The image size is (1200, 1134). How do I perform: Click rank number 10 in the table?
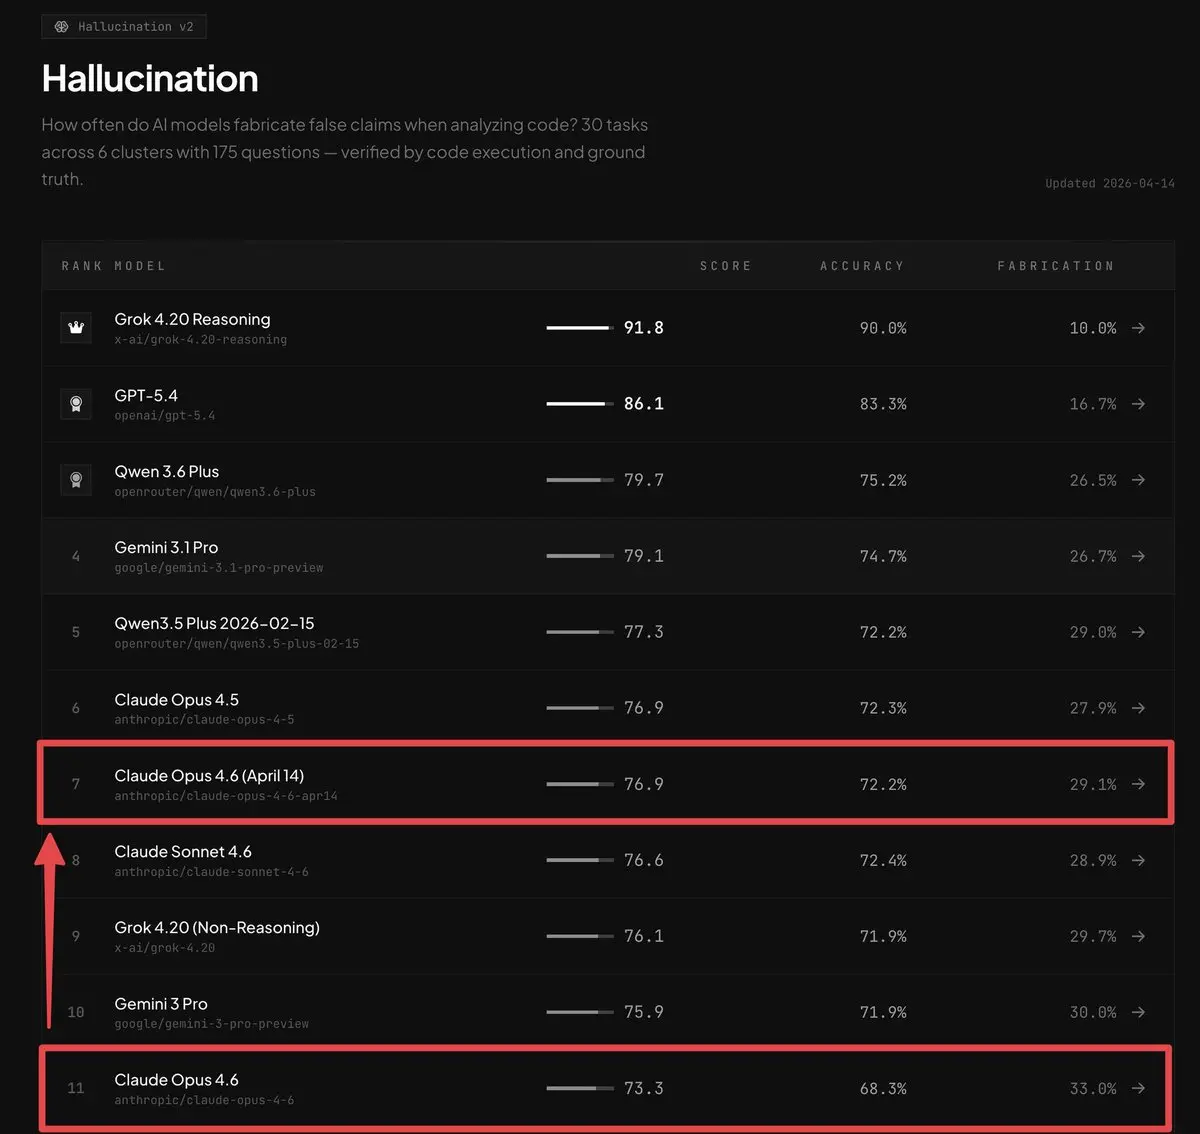click(76, 1012)
